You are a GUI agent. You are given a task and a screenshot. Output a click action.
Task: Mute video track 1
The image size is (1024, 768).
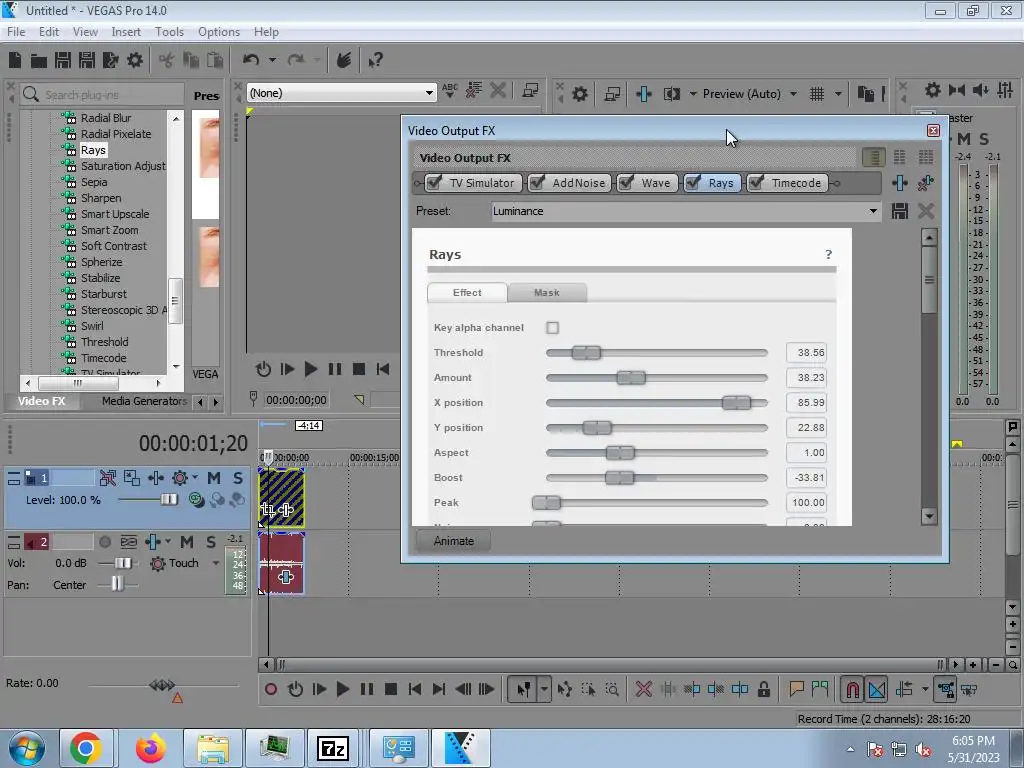click(214, 478)
